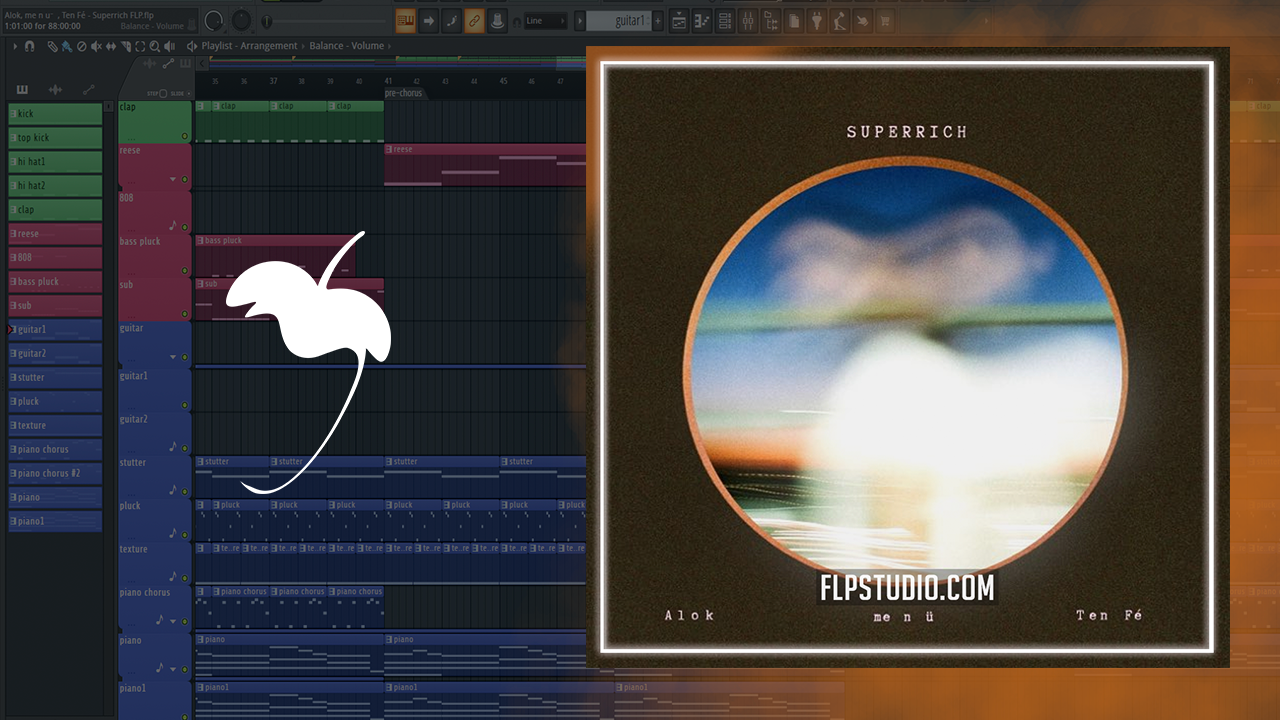The width and height of the screenshot is (1280, 720).
Task: Collapse the reese track group arrow
Action: click(173, 180)
